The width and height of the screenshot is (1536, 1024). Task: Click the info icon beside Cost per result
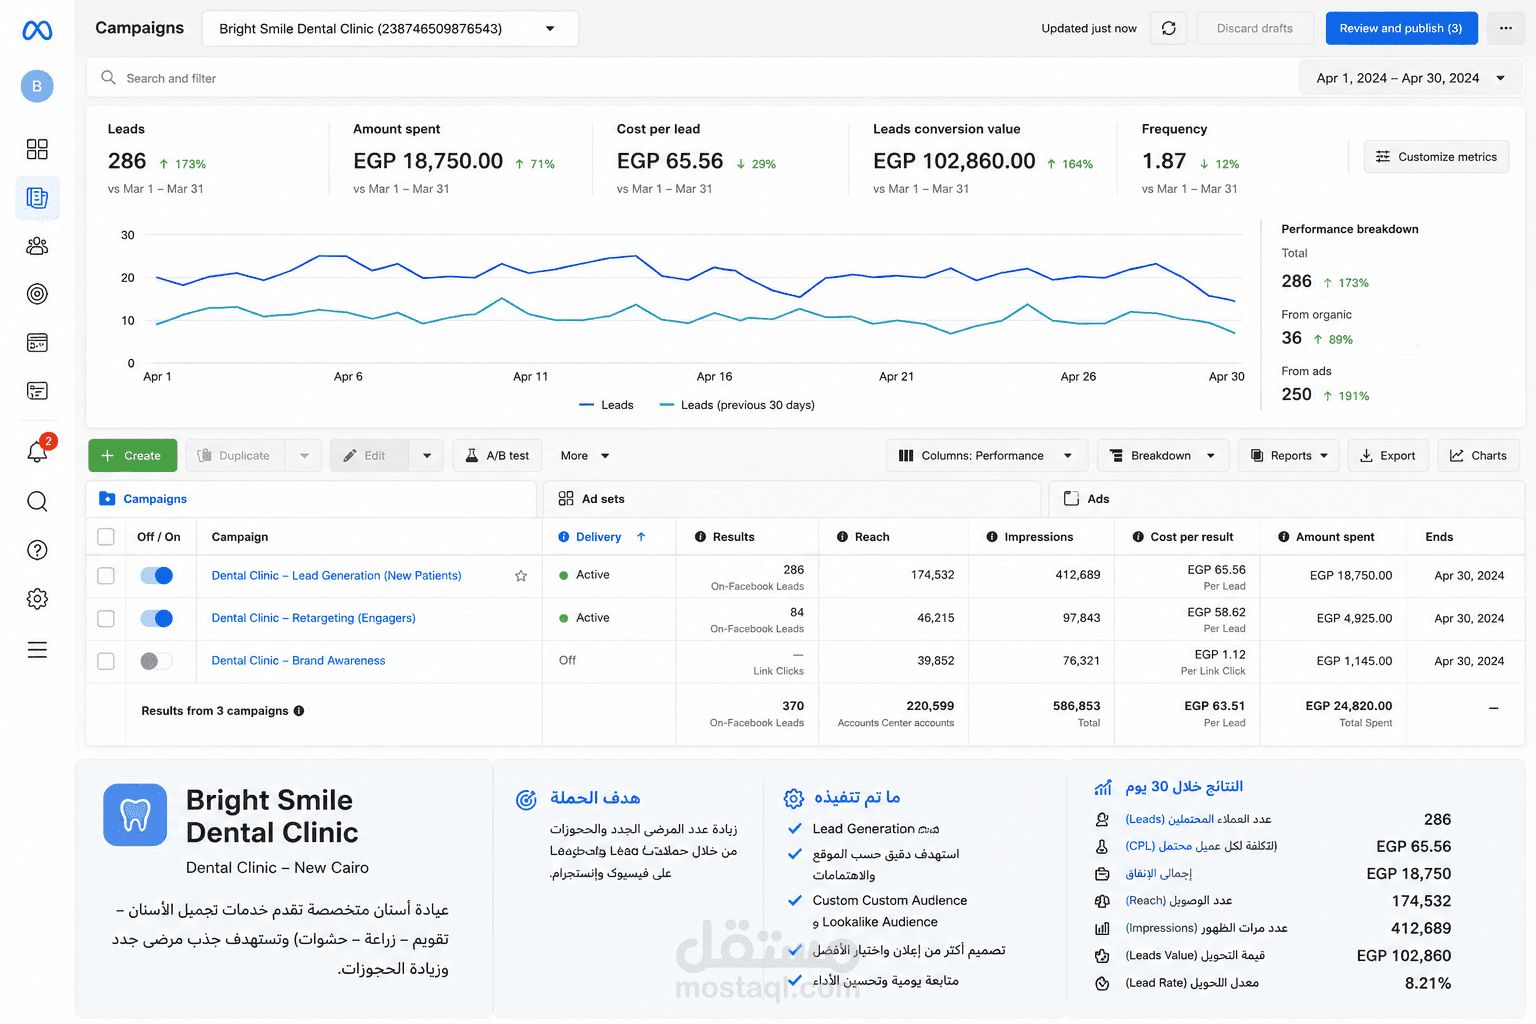1138,537
